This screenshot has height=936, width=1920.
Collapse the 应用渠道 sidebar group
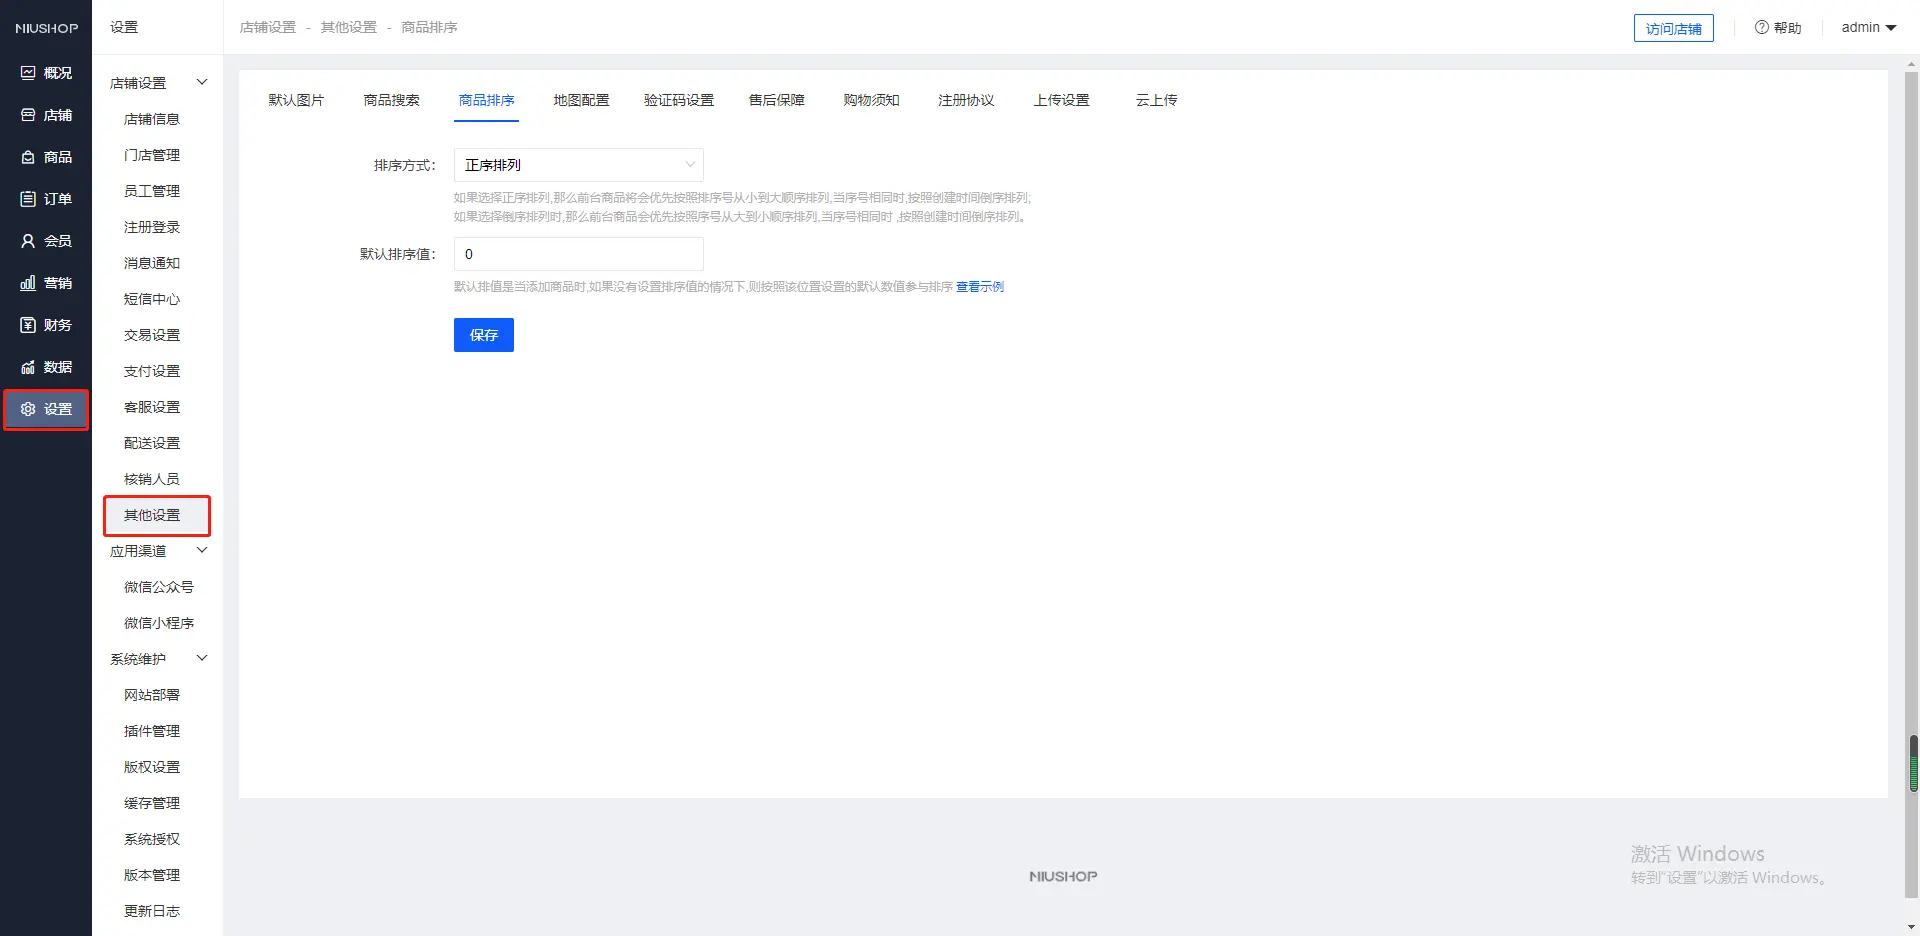click(x=201, y=550)
